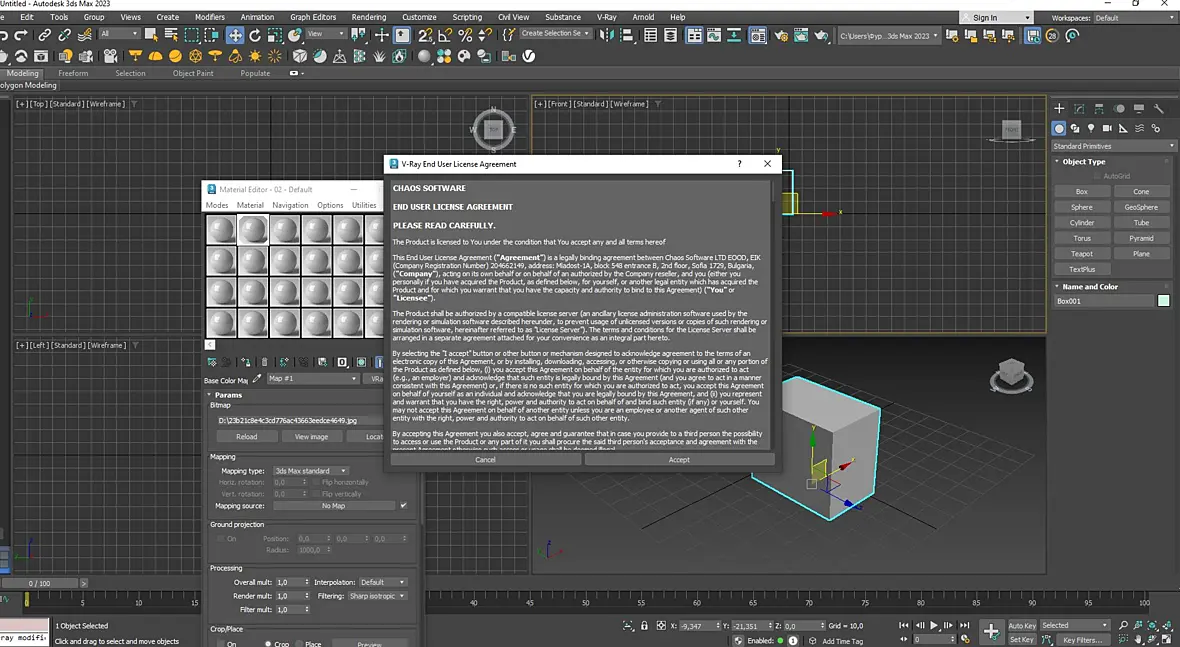Open the V-Ray menu
This screenshot has height=647, width=1180.
click(607, 17)
